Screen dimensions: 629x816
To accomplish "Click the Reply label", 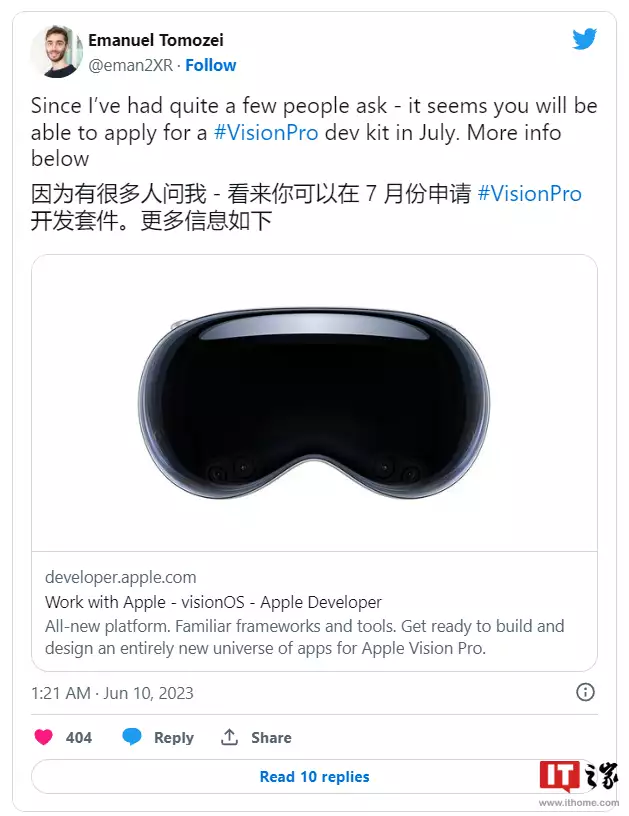I will click(x=174, y=737).
